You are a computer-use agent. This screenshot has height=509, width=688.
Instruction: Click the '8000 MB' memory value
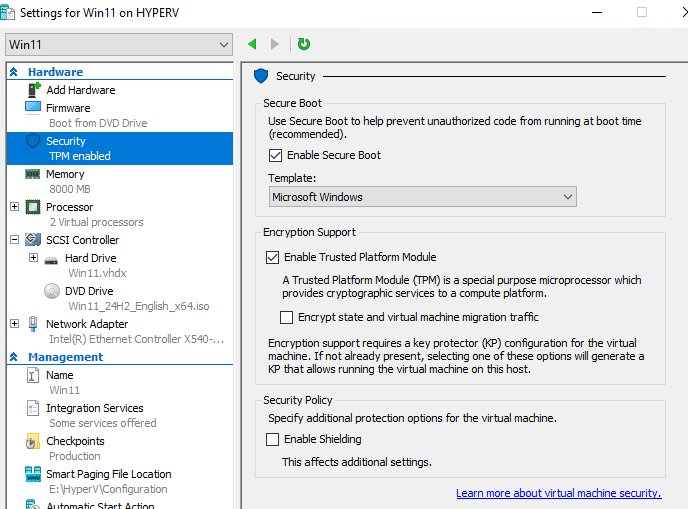70,189
